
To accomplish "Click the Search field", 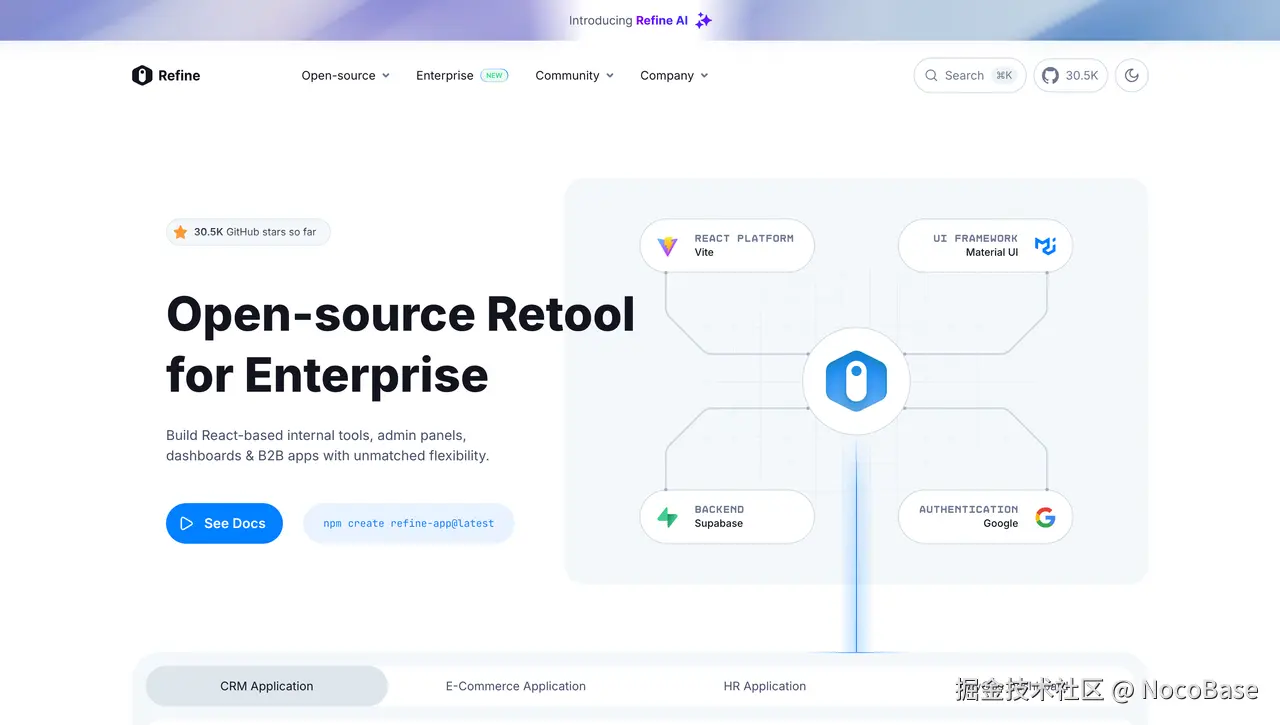I will (x=970, y=75).
